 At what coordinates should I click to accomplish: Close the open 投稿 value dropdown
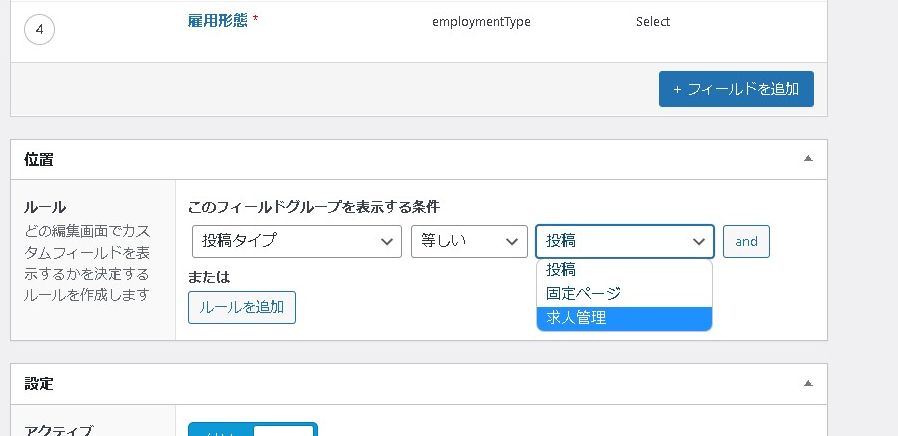click(624, 241)
